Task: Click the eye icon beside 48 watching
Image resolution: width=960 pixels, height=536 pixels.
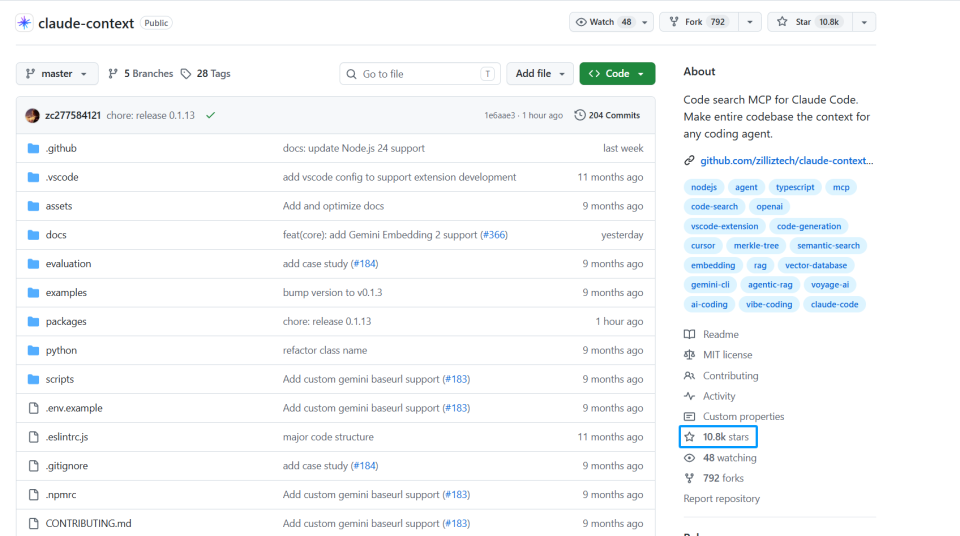Action: 689,458
